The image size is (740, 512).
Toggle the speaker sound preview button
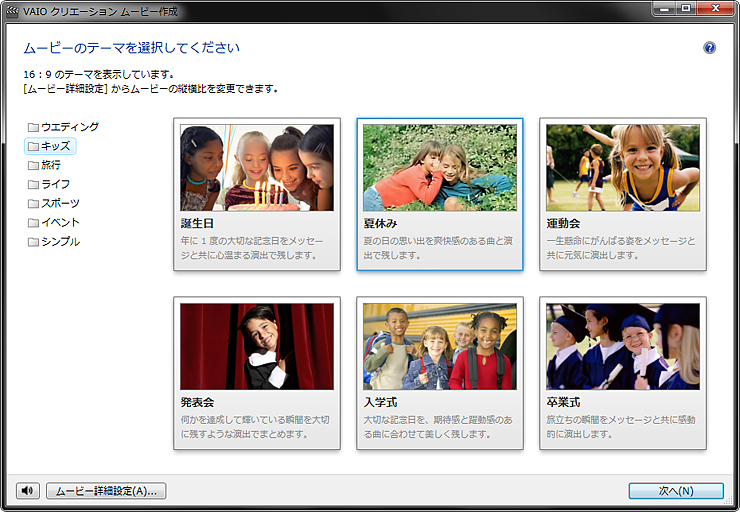tap(27, 491)
